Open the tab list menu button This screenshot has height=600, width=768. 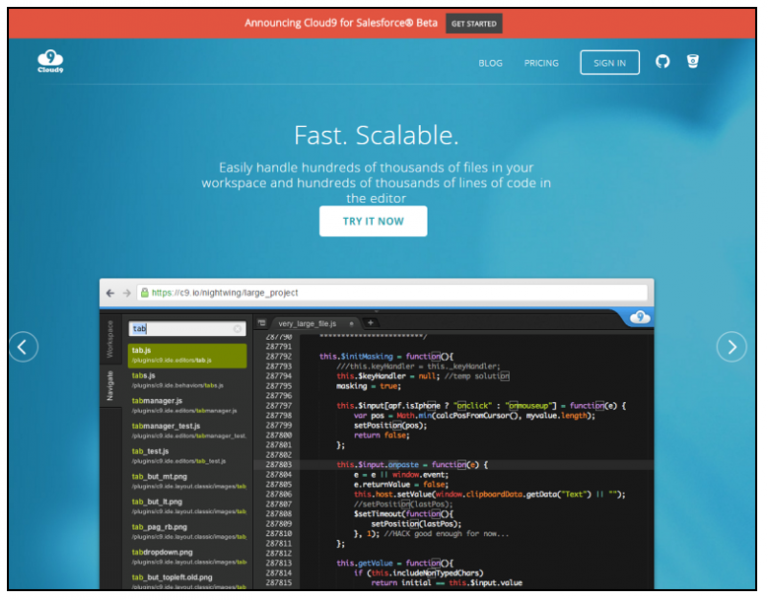pyautogui.click(x=262, y=323)
